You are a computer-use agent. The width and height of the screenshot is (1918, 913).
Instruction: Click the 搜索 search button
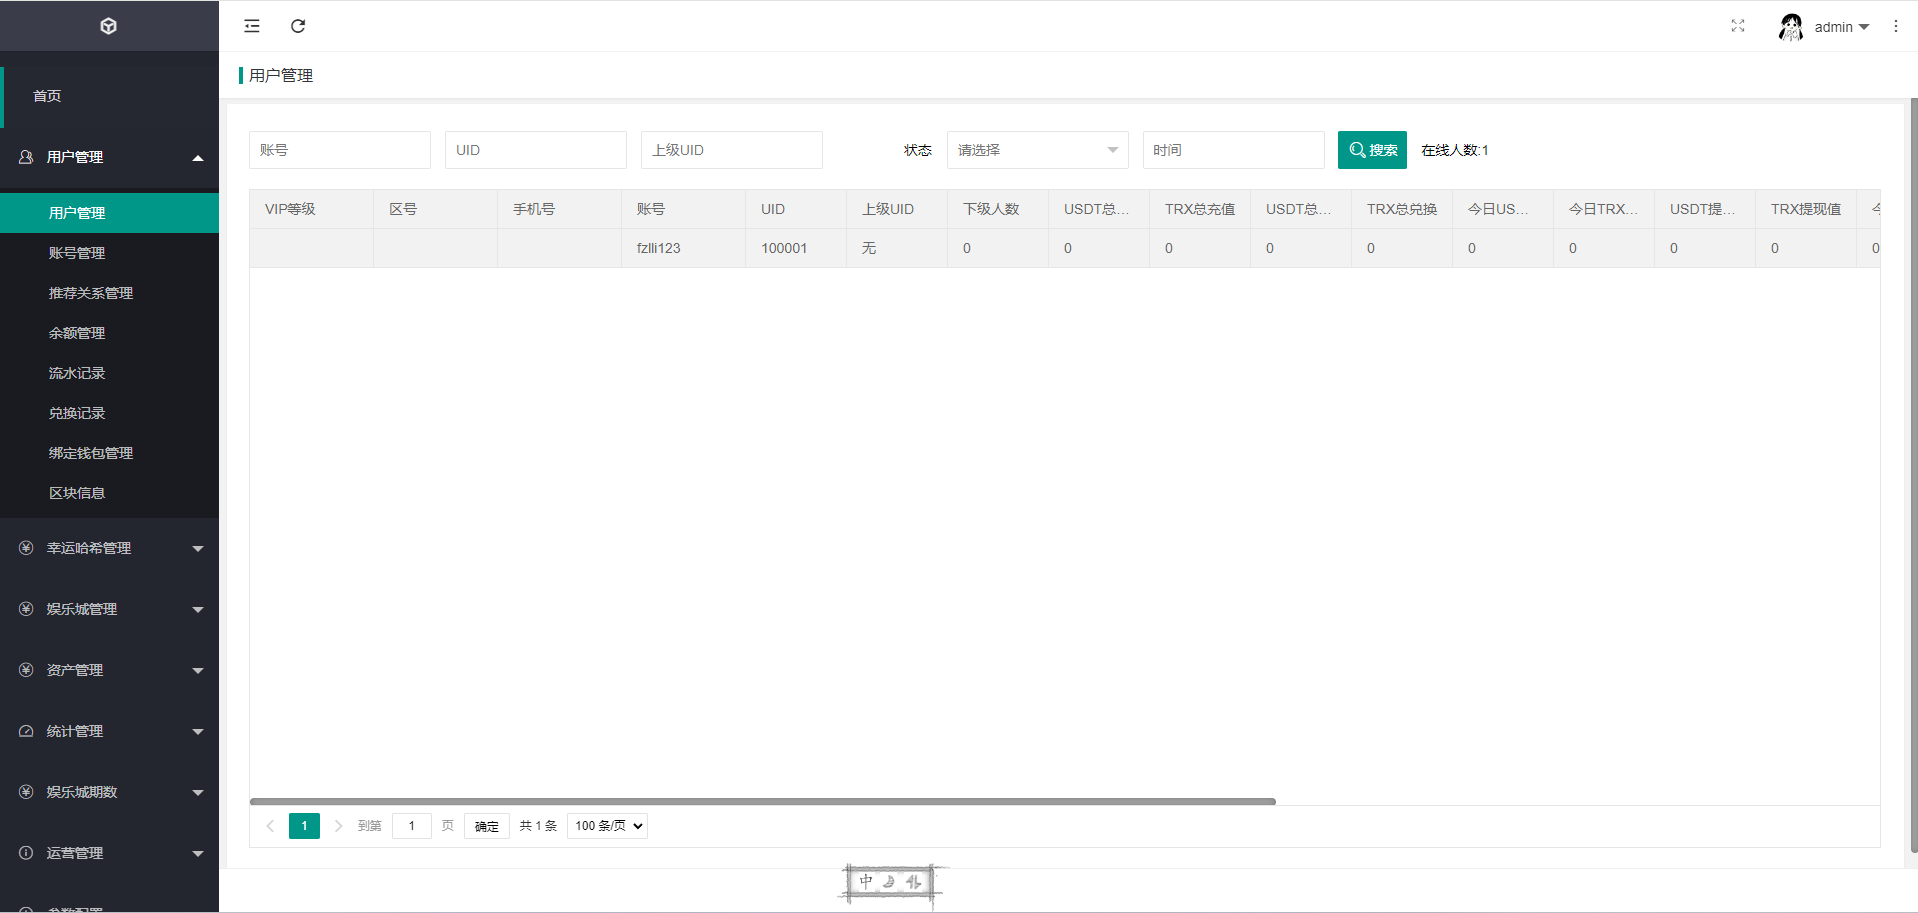click(1371, 150)
